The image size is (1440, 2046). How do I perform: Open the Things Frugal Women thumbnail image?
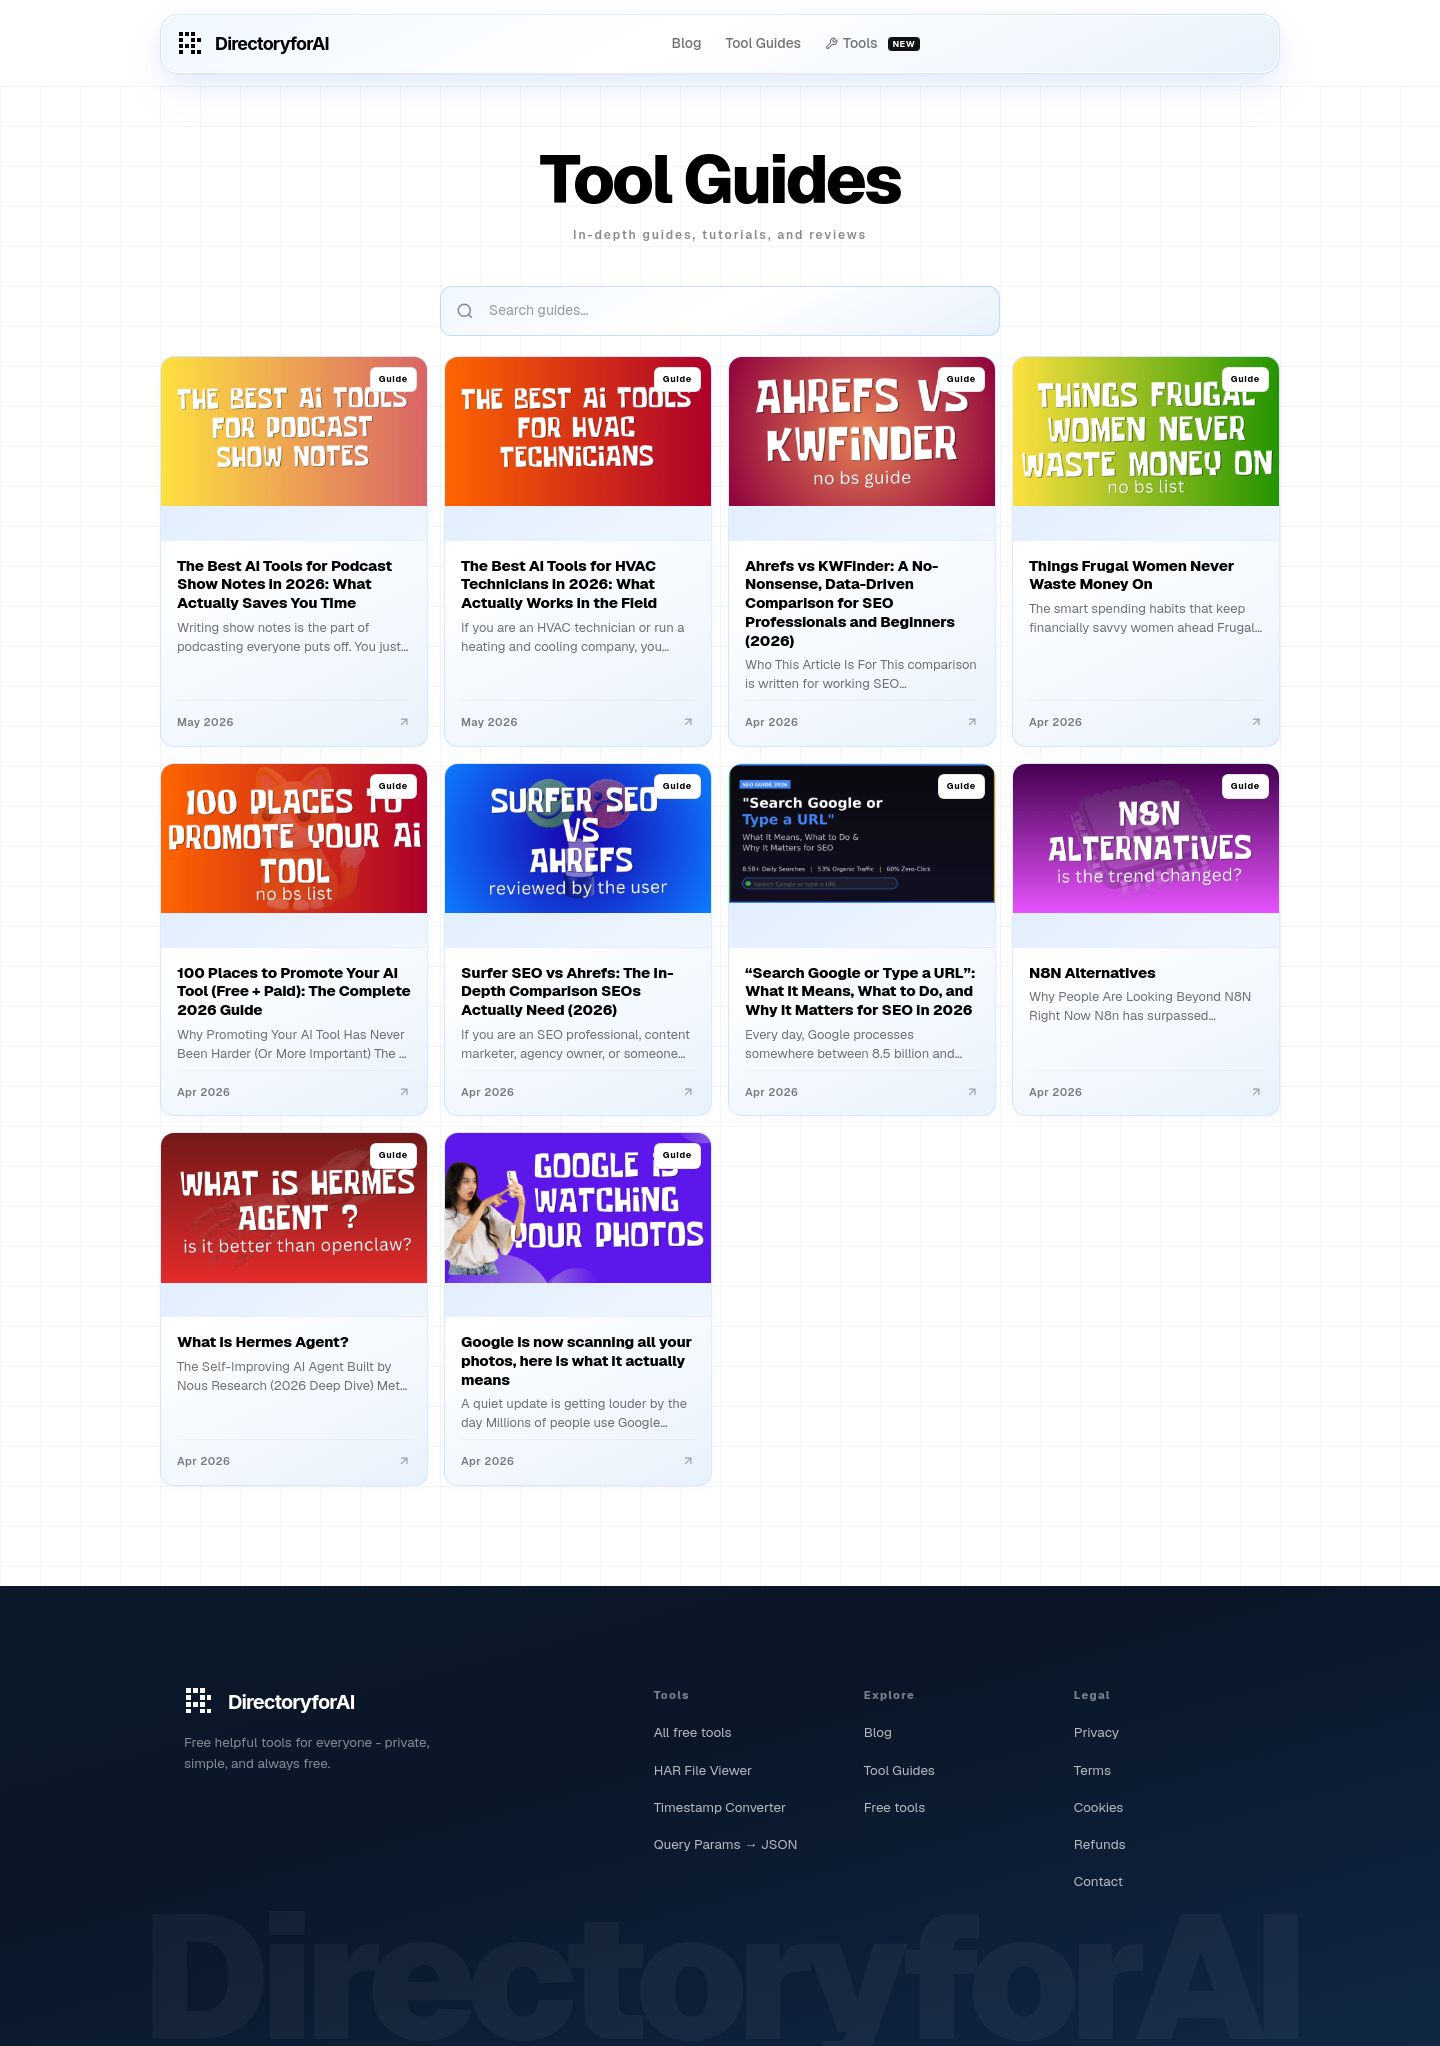pyautogui.click(x=1146, y=431)
